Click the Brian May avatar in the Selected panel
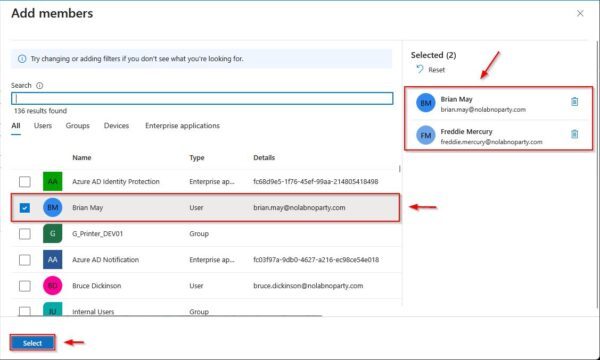The height and width of the screenshot is (360, 600). click(x=426, y=103)
